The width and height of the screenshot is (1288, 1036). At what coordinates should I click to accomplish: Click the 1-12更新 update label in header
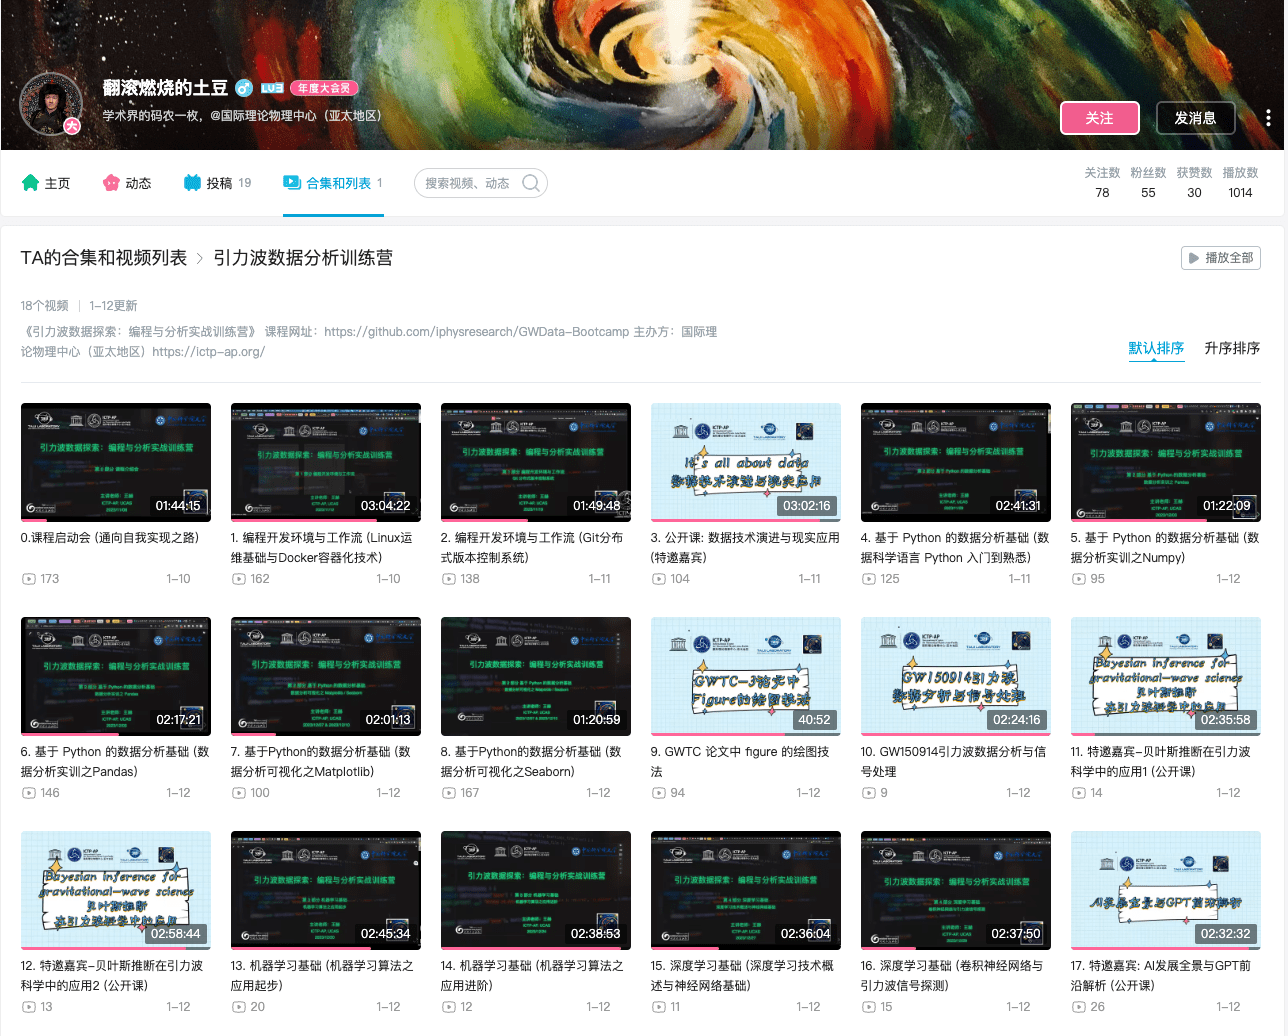(113, 306)
